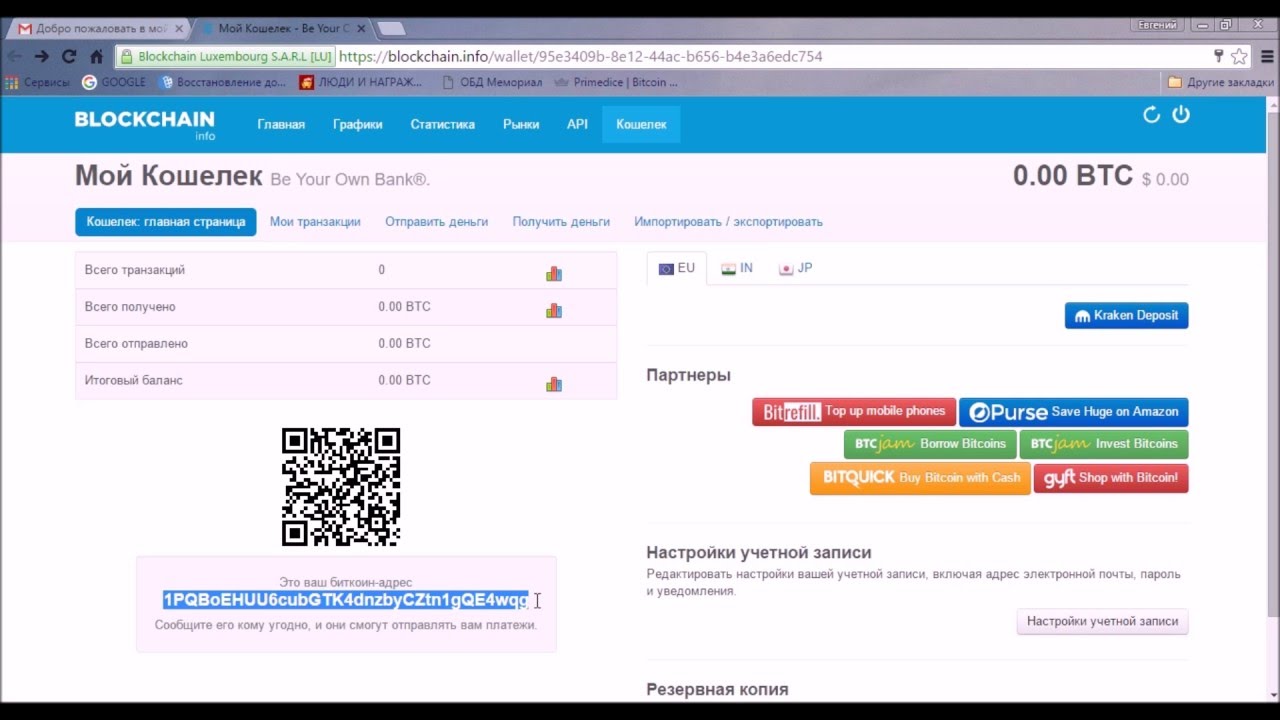The height and width of the screenshot is (720, 1280).
Task: Log out using the power icon
Action: tap(1181, 115)
